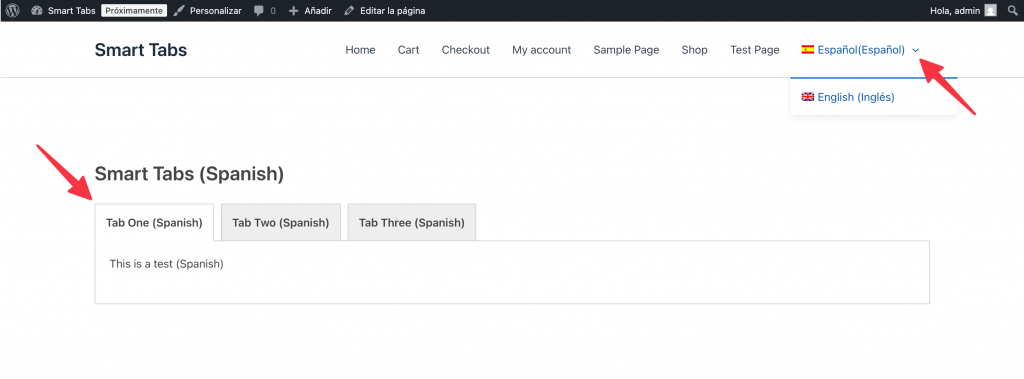Switch to Tab Three (Spanish)

pyautogui.click(x=411, y=223)
